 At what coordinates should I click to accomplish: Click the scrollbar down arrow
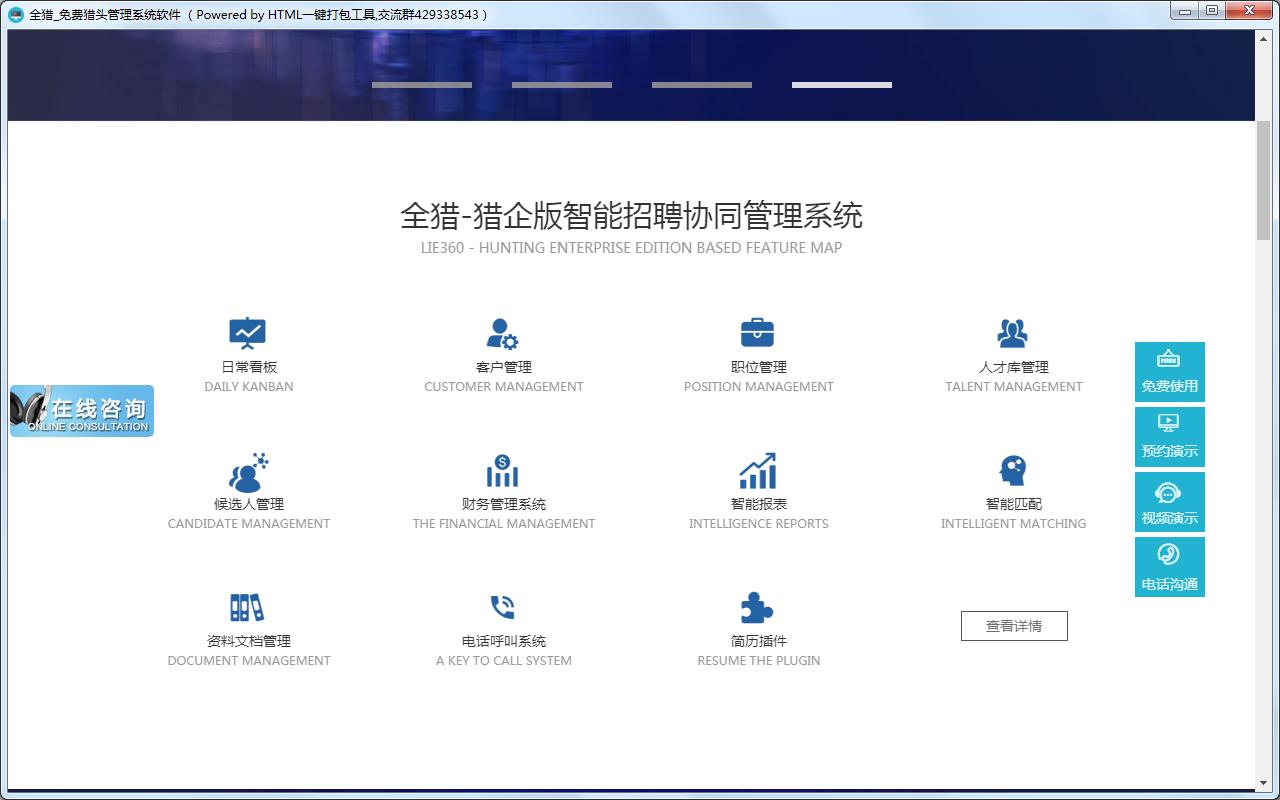click(1263, 782)
